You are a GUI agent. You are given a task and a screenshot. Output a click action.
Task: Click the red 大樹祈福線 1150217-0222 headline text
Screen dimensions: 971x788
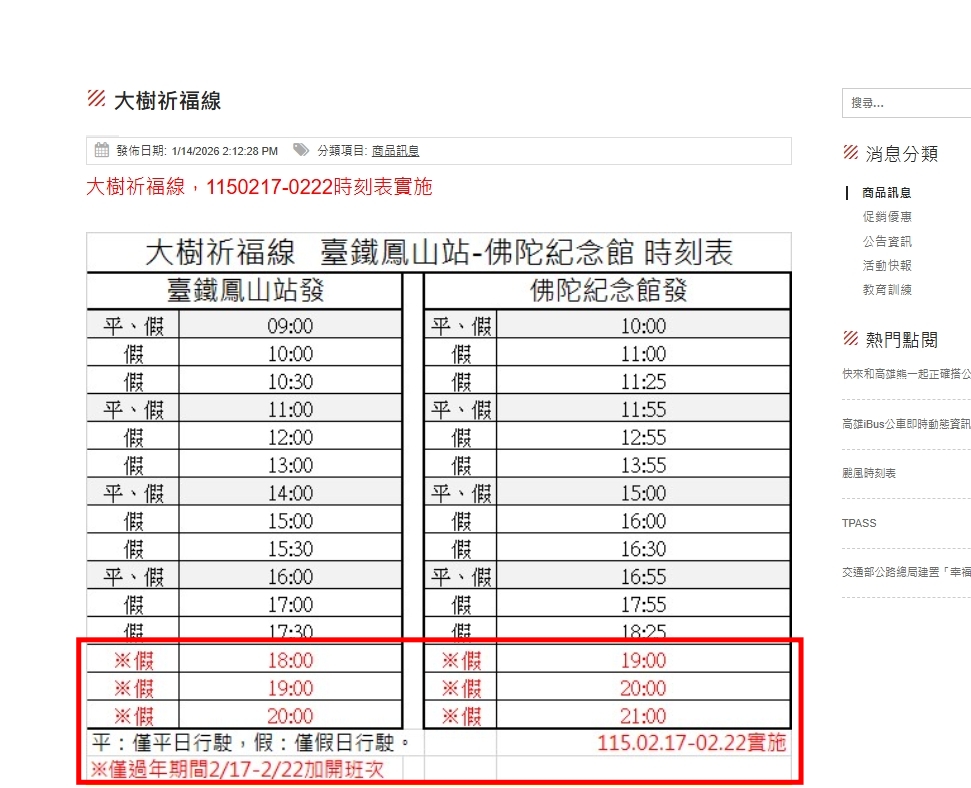[259, 187]
